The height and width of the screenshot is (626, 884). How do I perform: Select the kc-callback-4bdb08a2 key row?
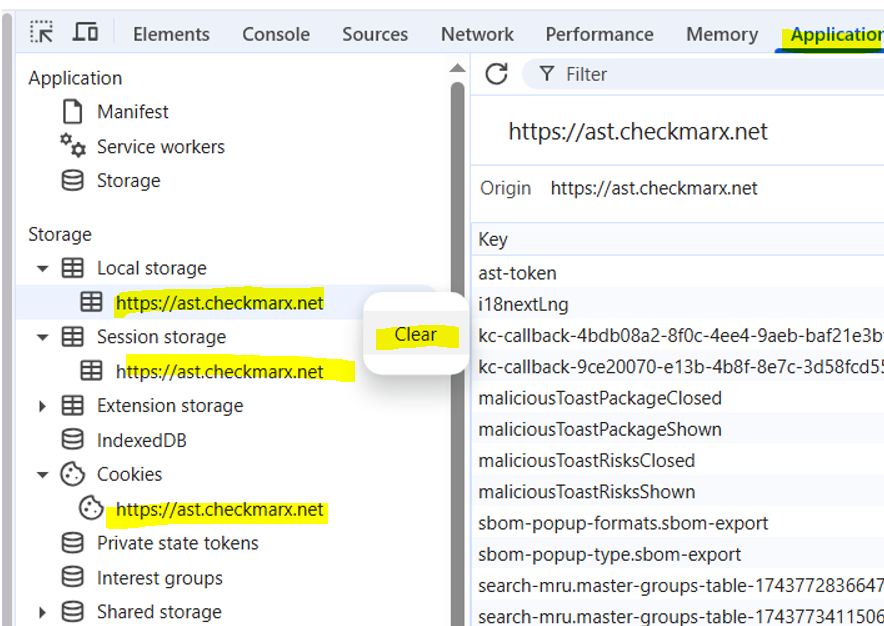pos(678,336)
